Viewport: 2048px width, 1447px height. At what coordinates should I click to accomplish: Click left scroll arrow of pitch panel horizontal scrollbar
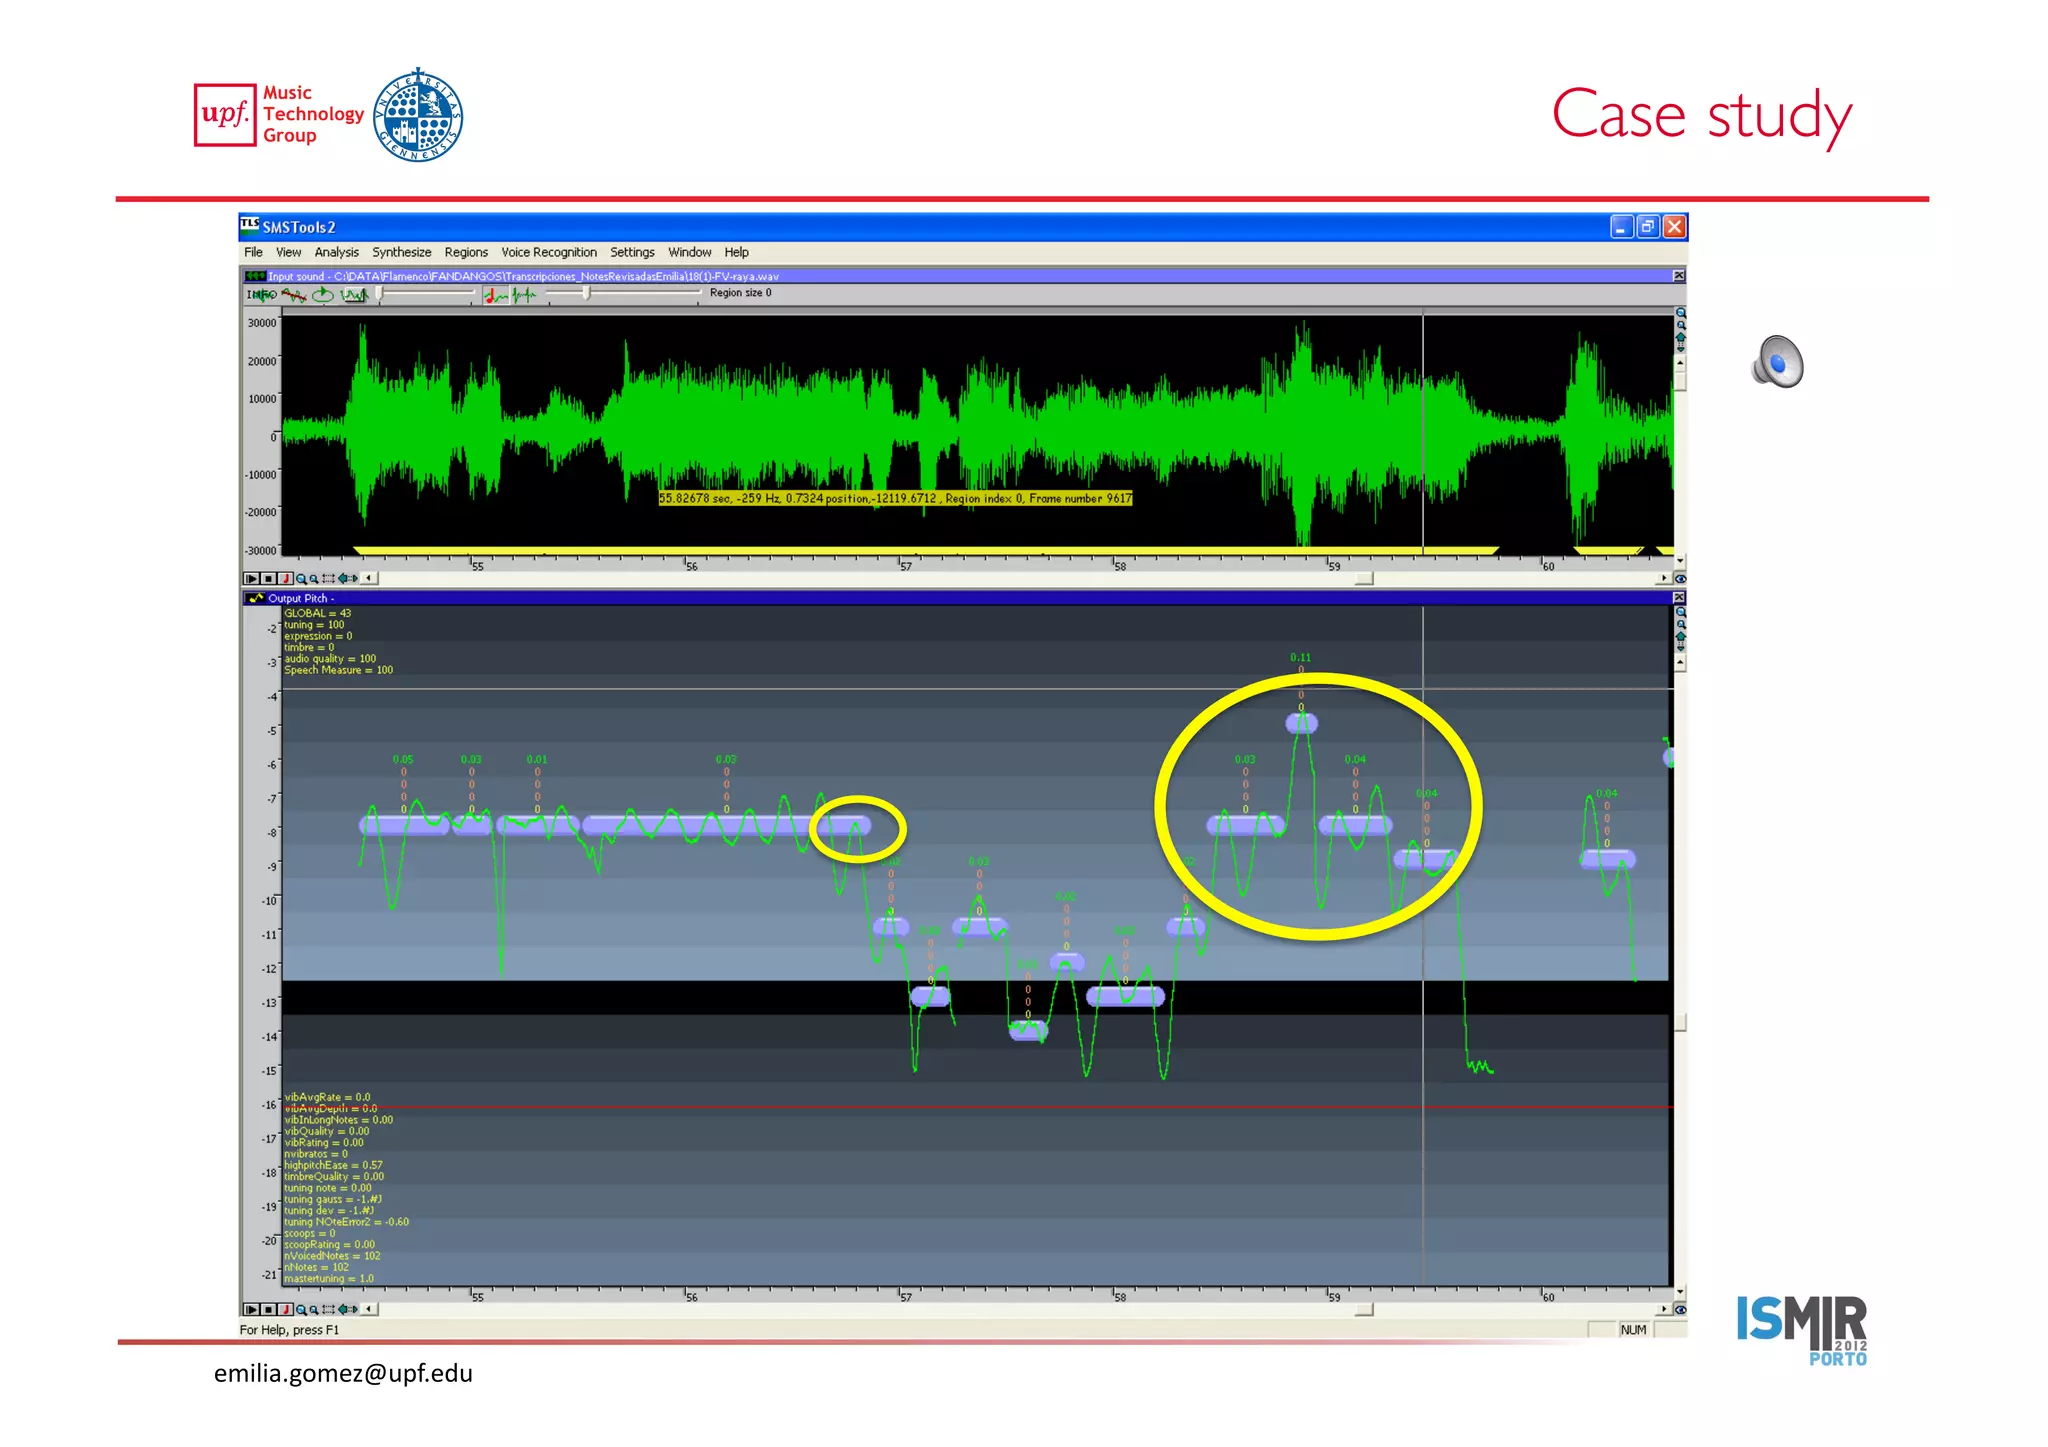pyautogui.click(x=370, y=1309)
